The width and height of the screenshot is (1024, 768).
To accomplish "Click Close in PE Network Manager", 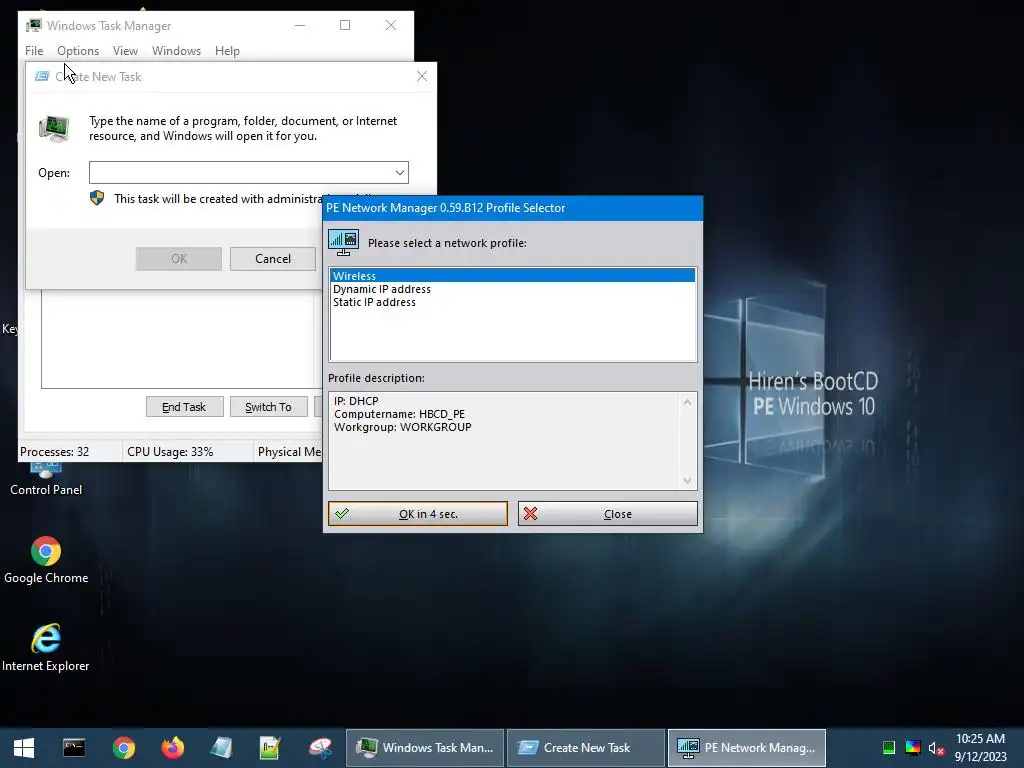I will point(608,514).
